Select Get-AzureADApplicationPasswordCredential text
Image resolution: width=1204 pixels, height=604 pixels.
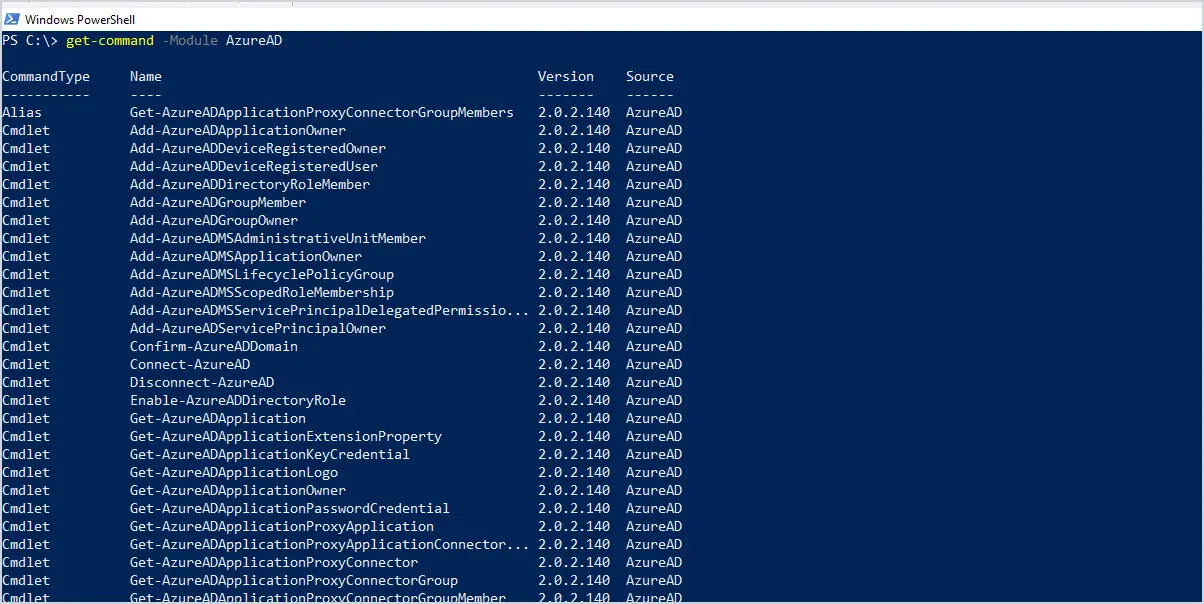(290, 508)
